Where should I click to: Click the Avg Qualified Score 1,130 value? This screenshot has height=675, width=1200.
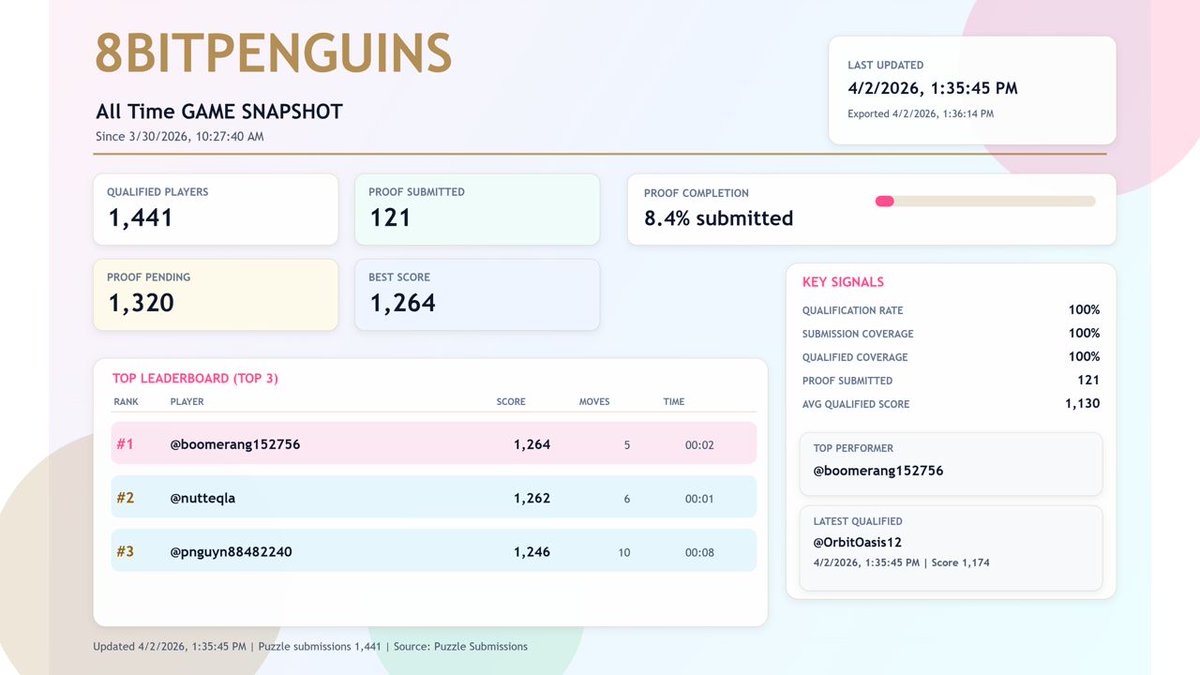(1081, 404)
